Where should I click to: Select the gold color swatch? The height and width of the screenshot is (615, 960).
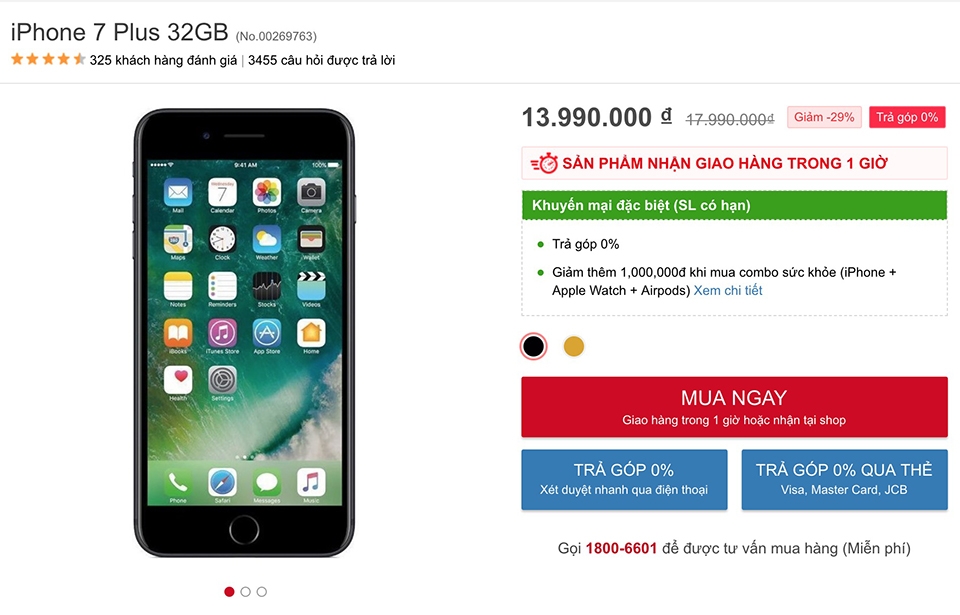(574, 346)
